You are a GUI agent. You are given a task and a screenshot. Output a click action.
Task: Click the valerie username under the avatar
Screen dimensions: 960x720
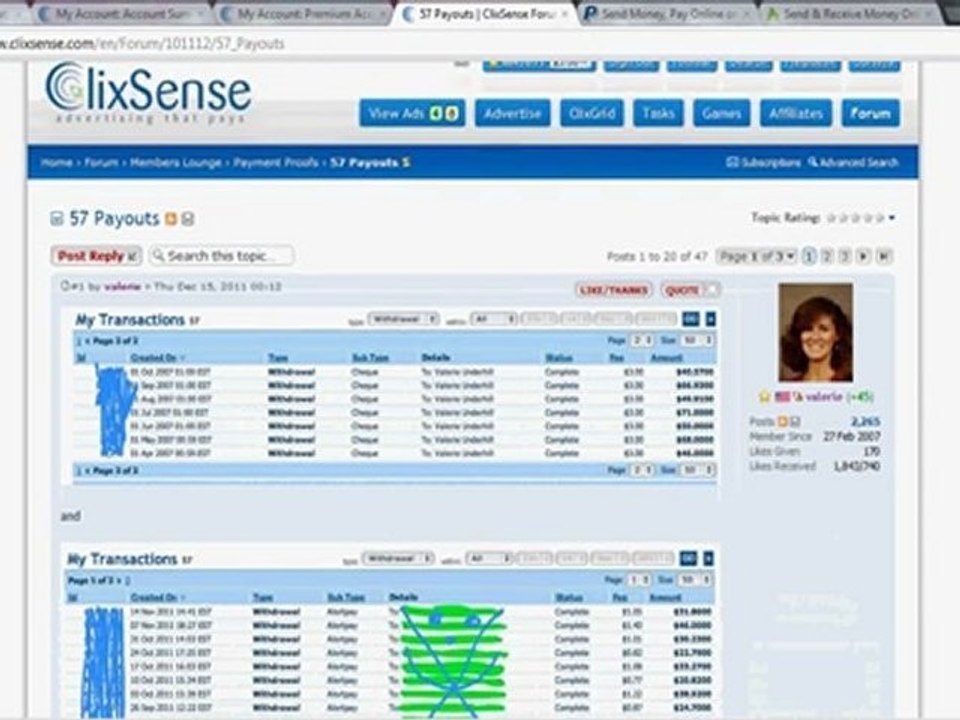pyautogui.click(x=824, y=397)
